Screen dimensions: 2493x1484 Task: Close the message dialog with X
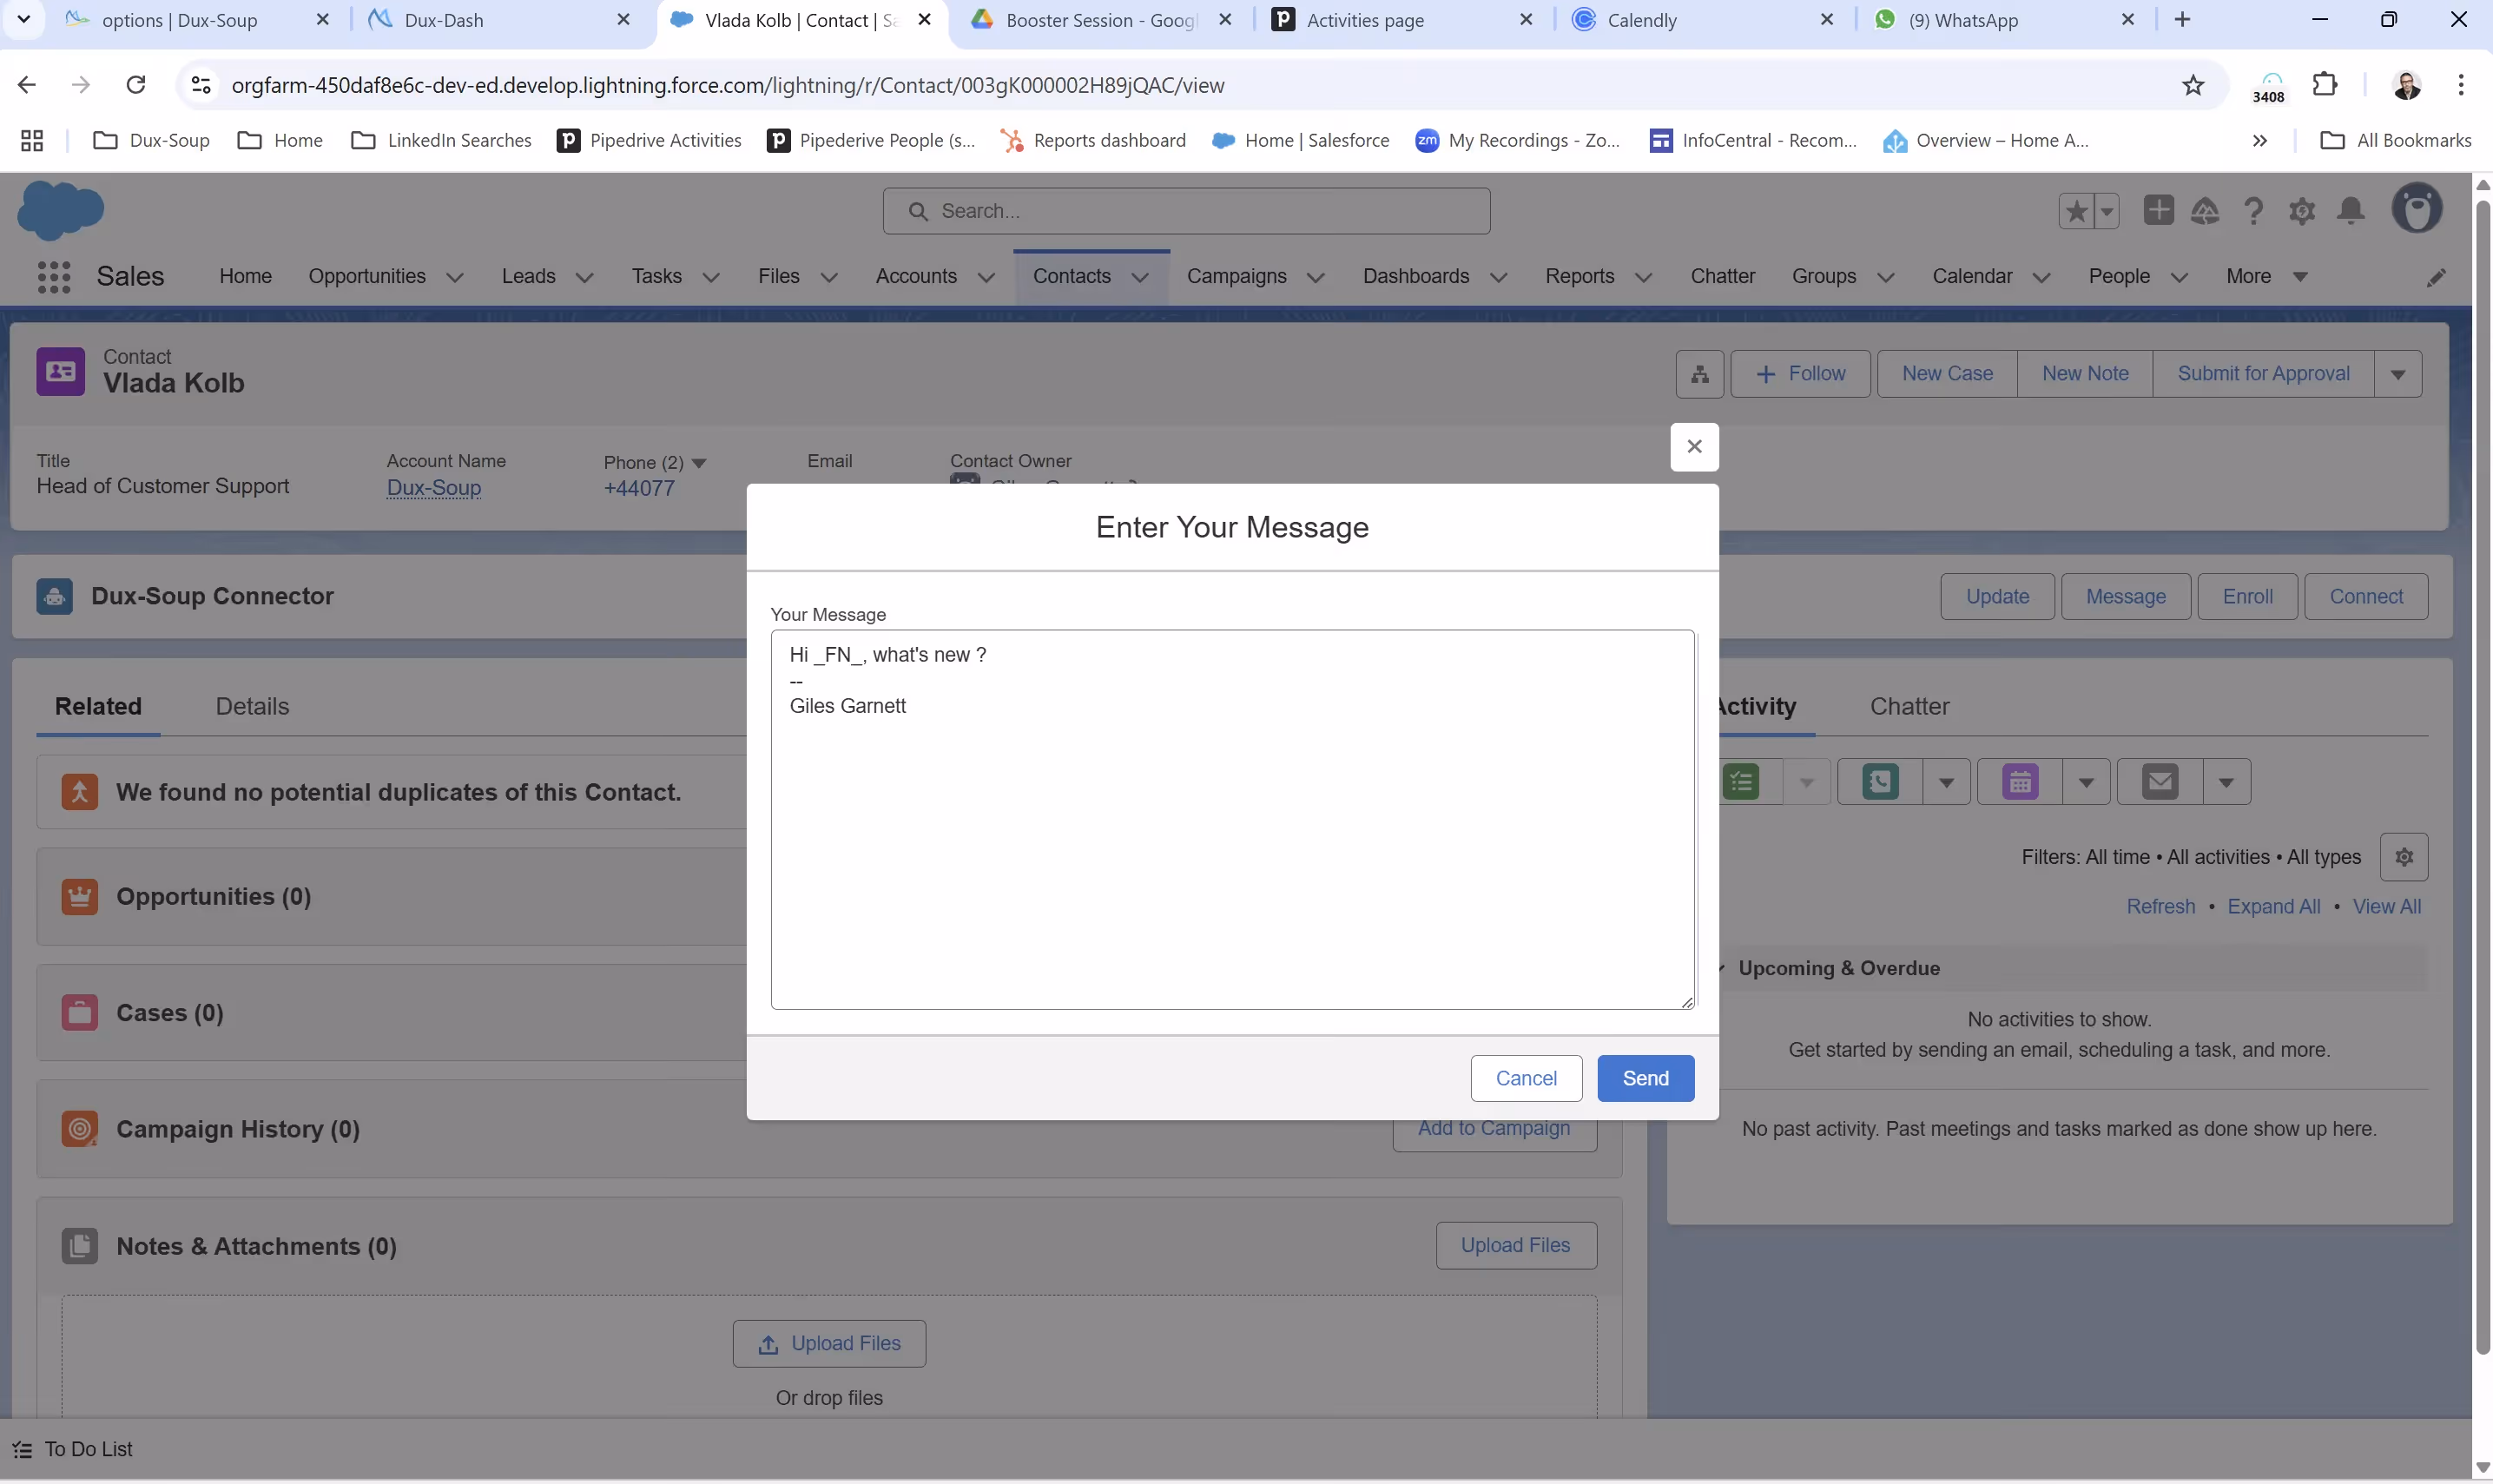pos(1694,447)
